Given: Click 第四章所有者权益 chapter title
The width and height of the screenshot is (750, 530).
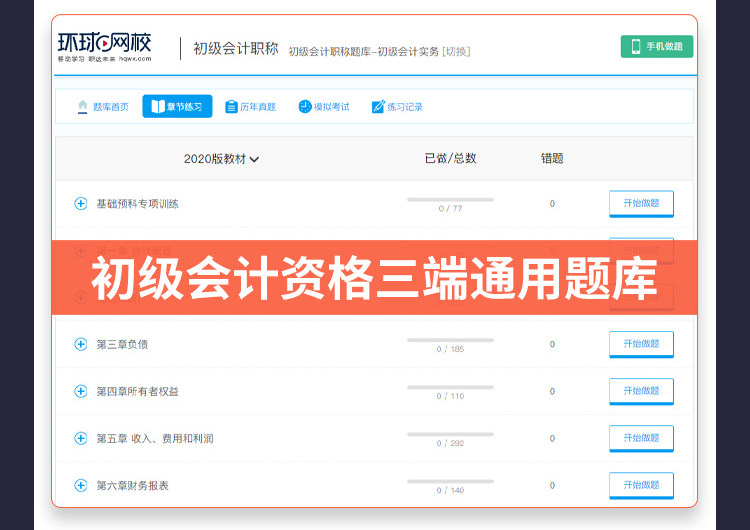Looking at the screenshot, I should pyautogui.click(x=137, y=391).
